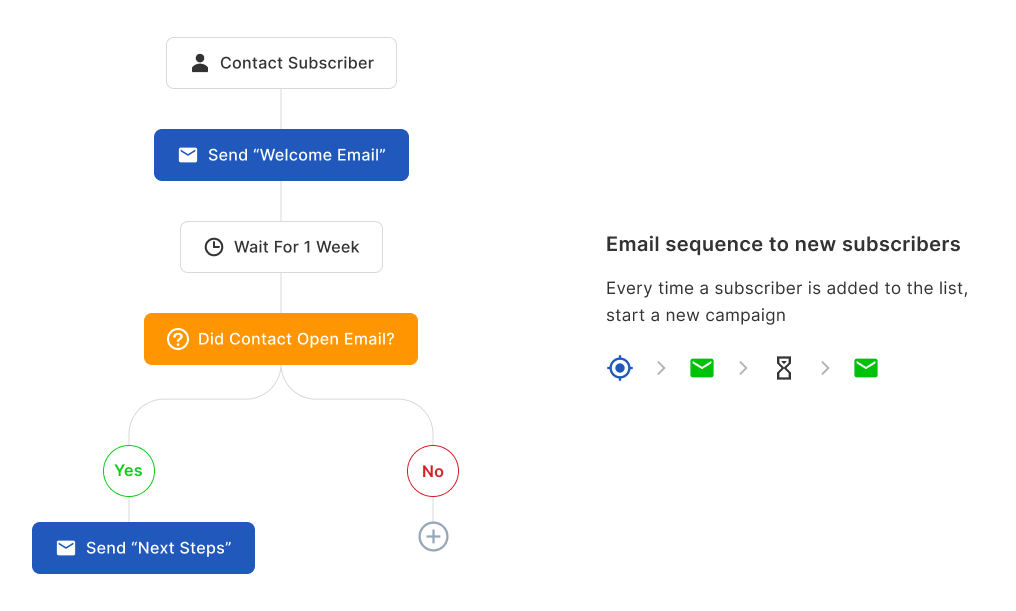The height and width of the screenshot is (611, 1016).
Task: Click the last green email icon in sequence
Action: click(x=866, y=368)
